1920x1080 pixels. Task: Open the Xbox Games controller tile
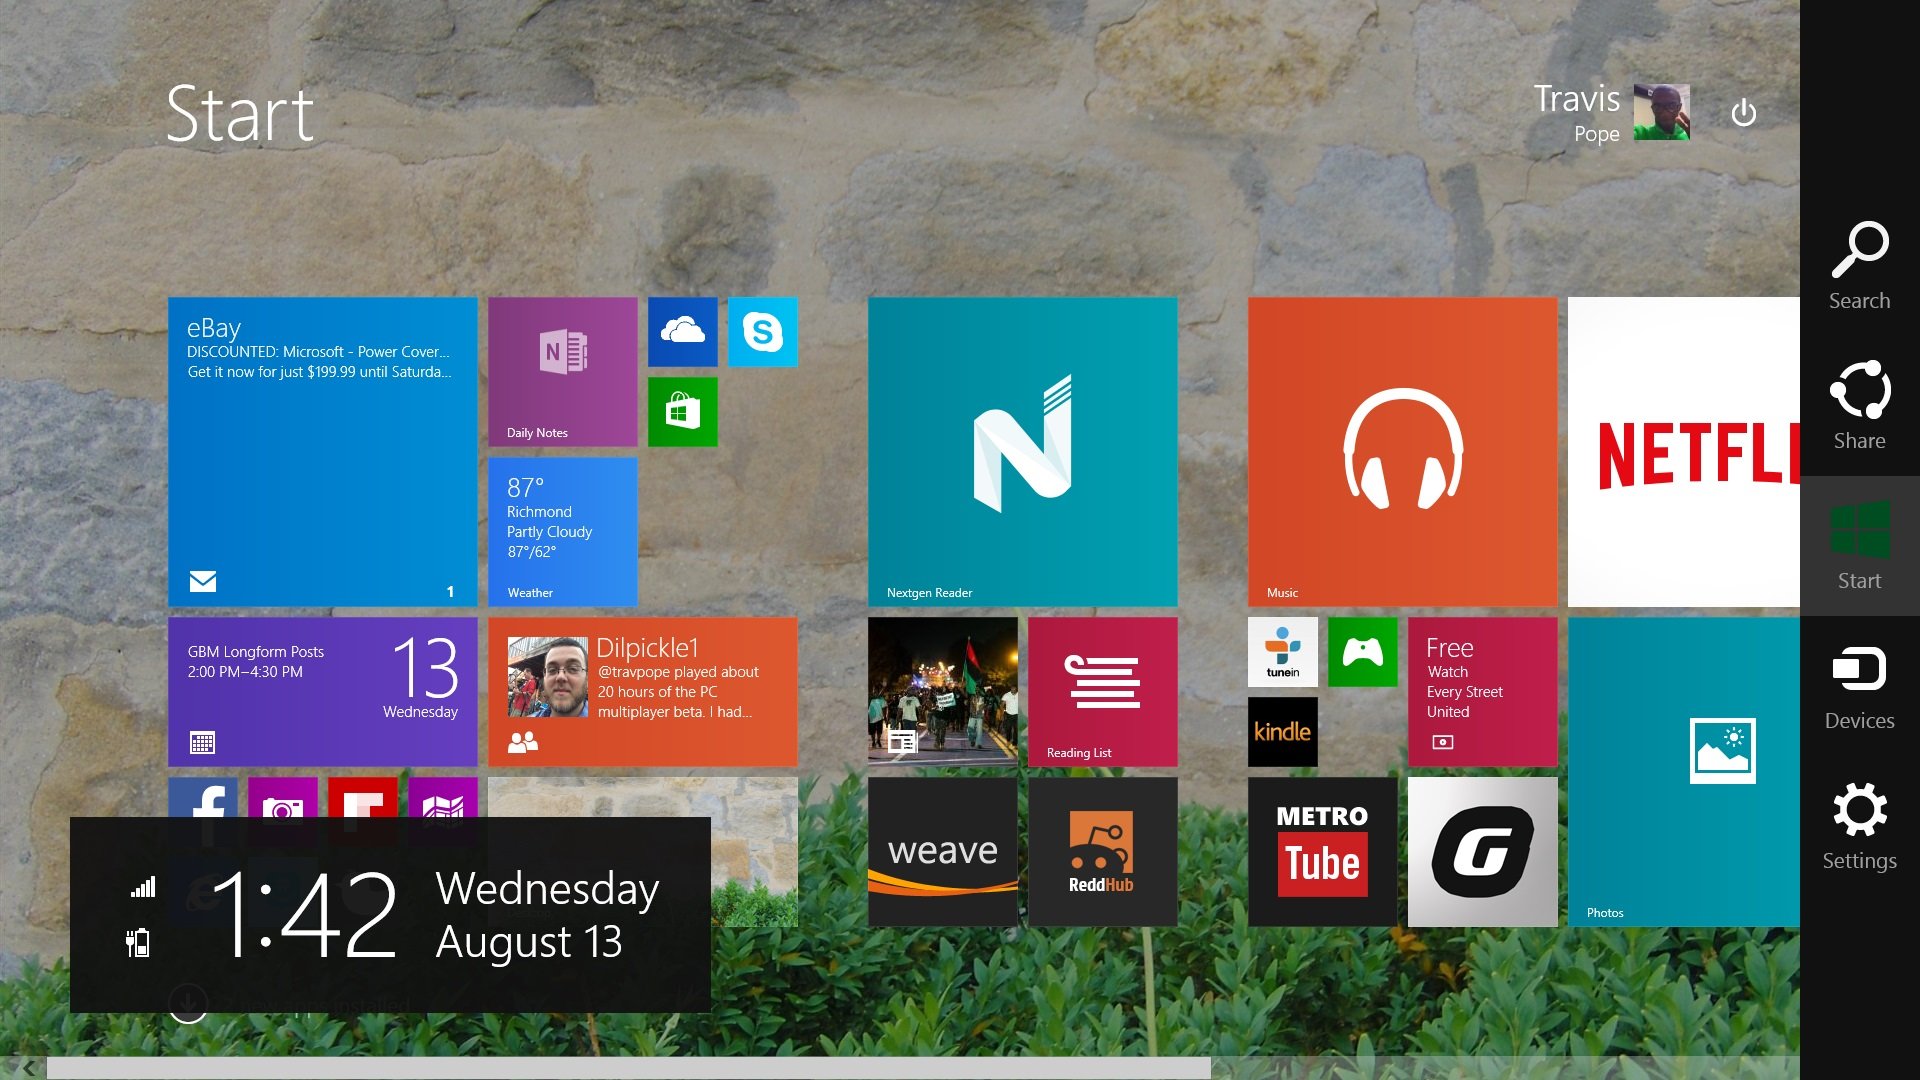[x=1363, y=652]
